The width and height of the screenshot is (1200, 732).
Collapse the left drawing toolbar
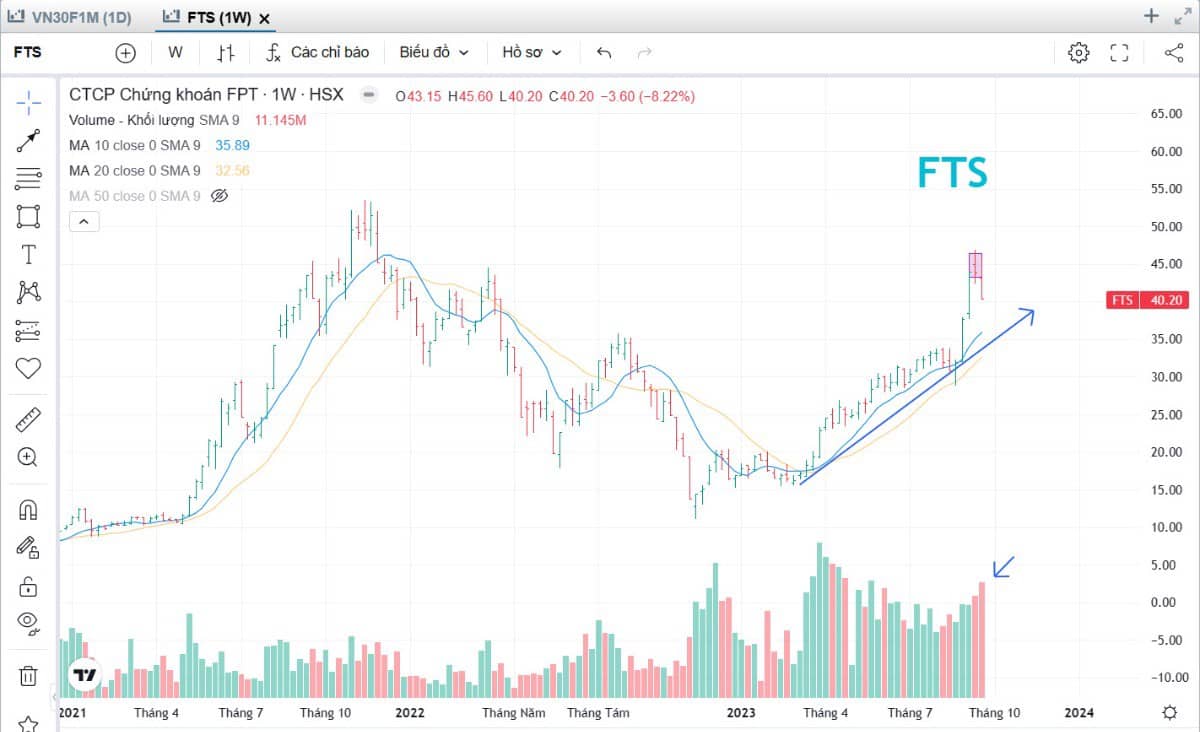tap(53, 697)
